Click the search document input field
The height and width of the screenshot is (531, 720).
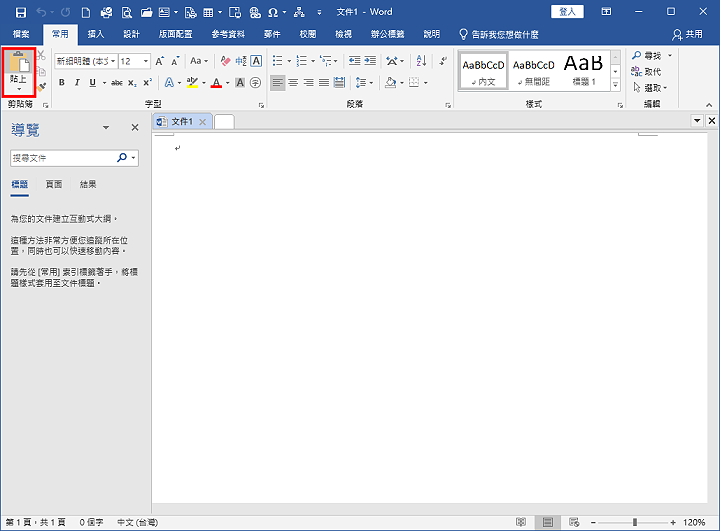click(63, 158)
